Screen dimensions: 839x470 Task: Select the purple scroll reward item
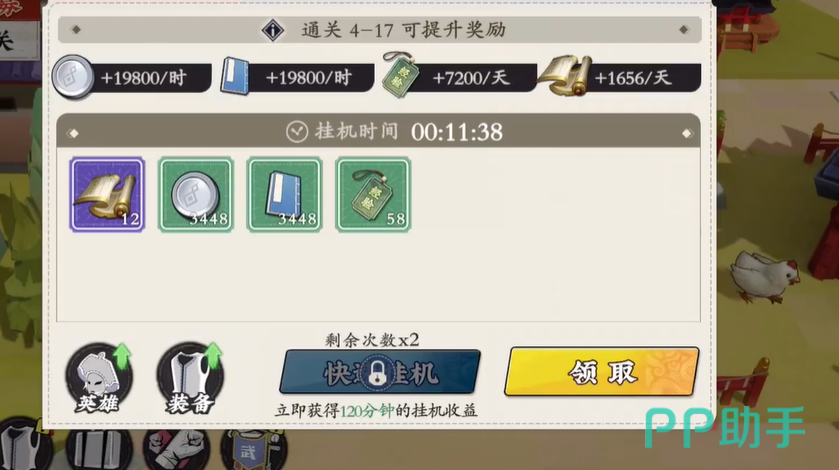[107, 194]
